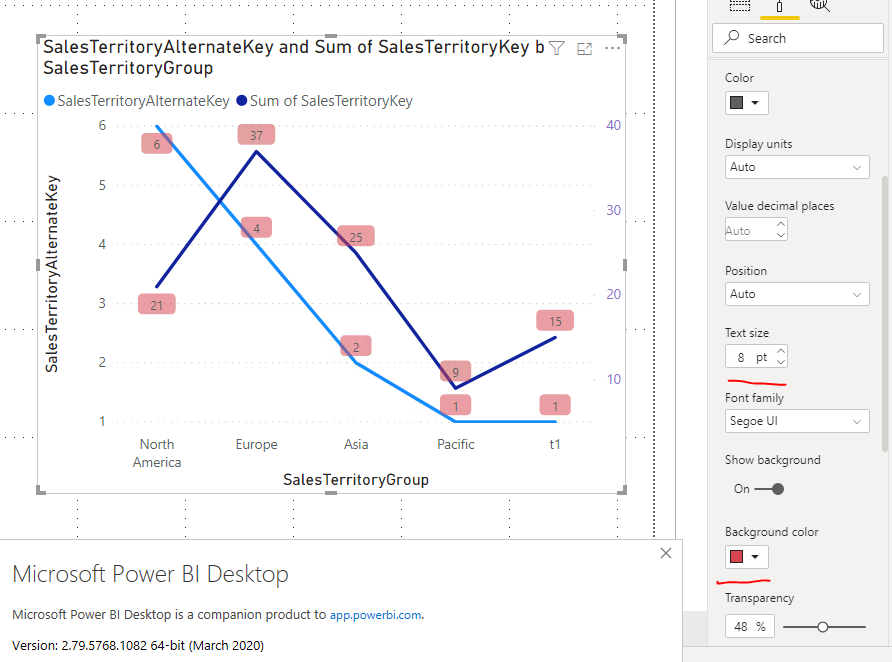
Task: Click the SalesTerritoryAlternateKey y-axis title
Action: [x=52, y=274]
